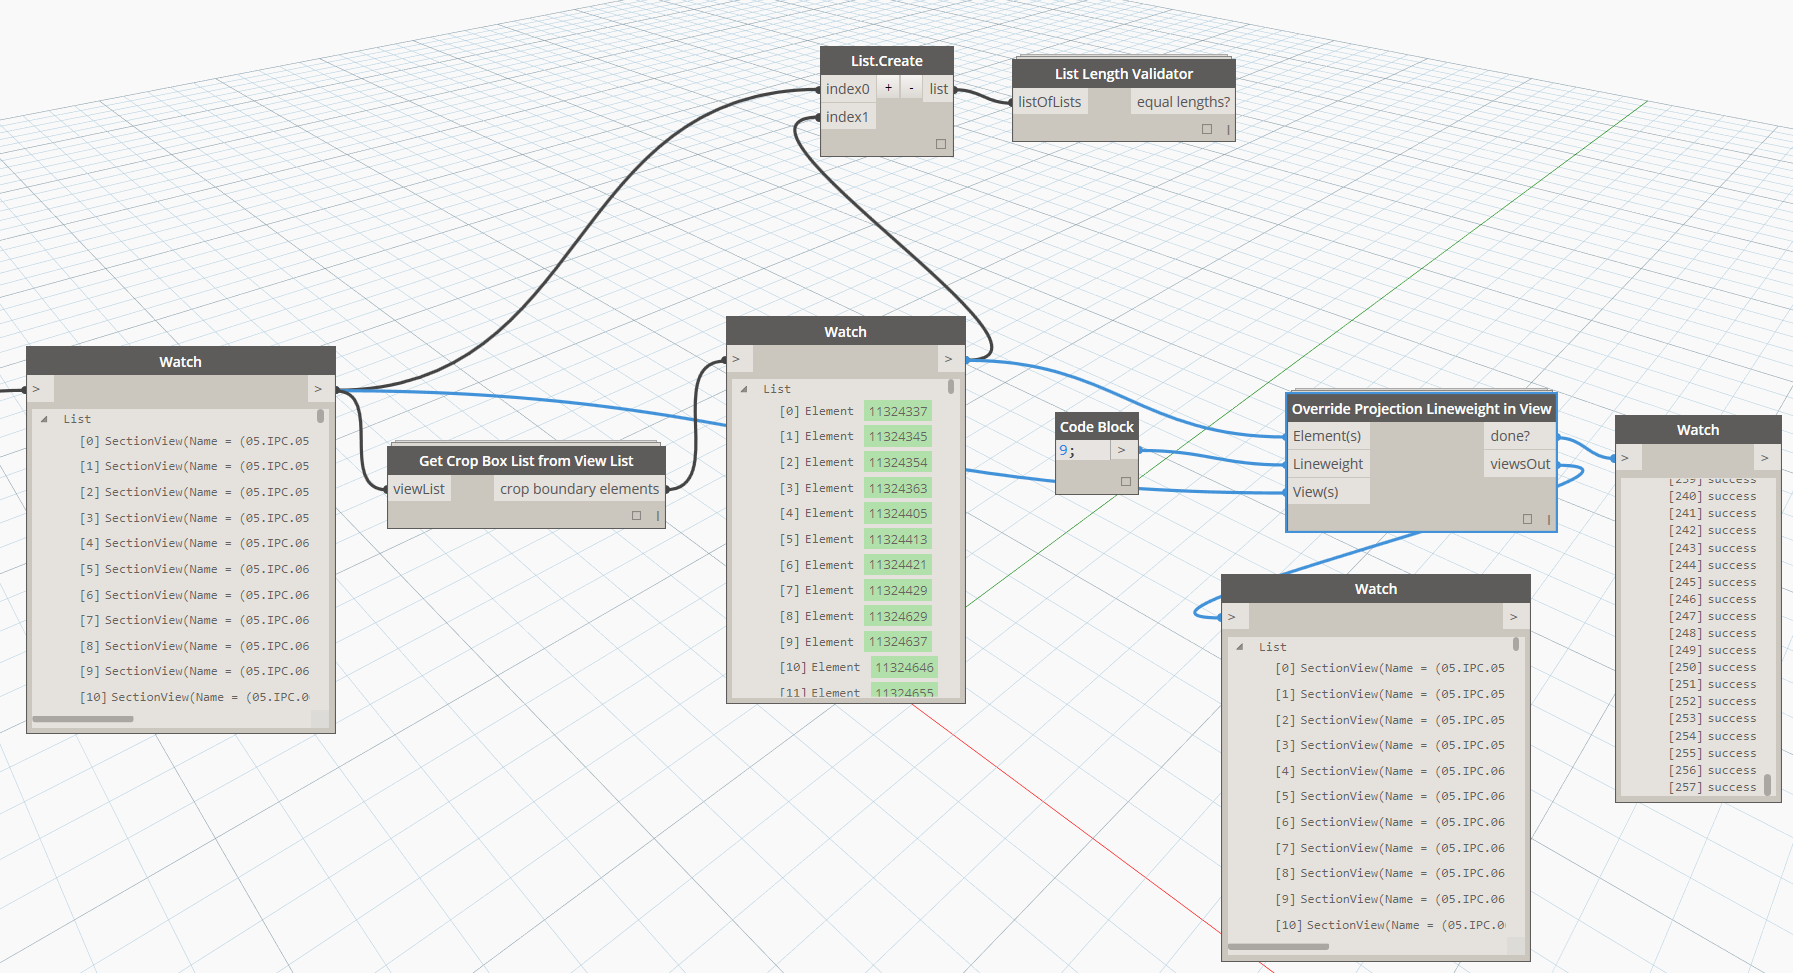
Task: Click the Code Block output port arrow
Action: point(1122,450)
